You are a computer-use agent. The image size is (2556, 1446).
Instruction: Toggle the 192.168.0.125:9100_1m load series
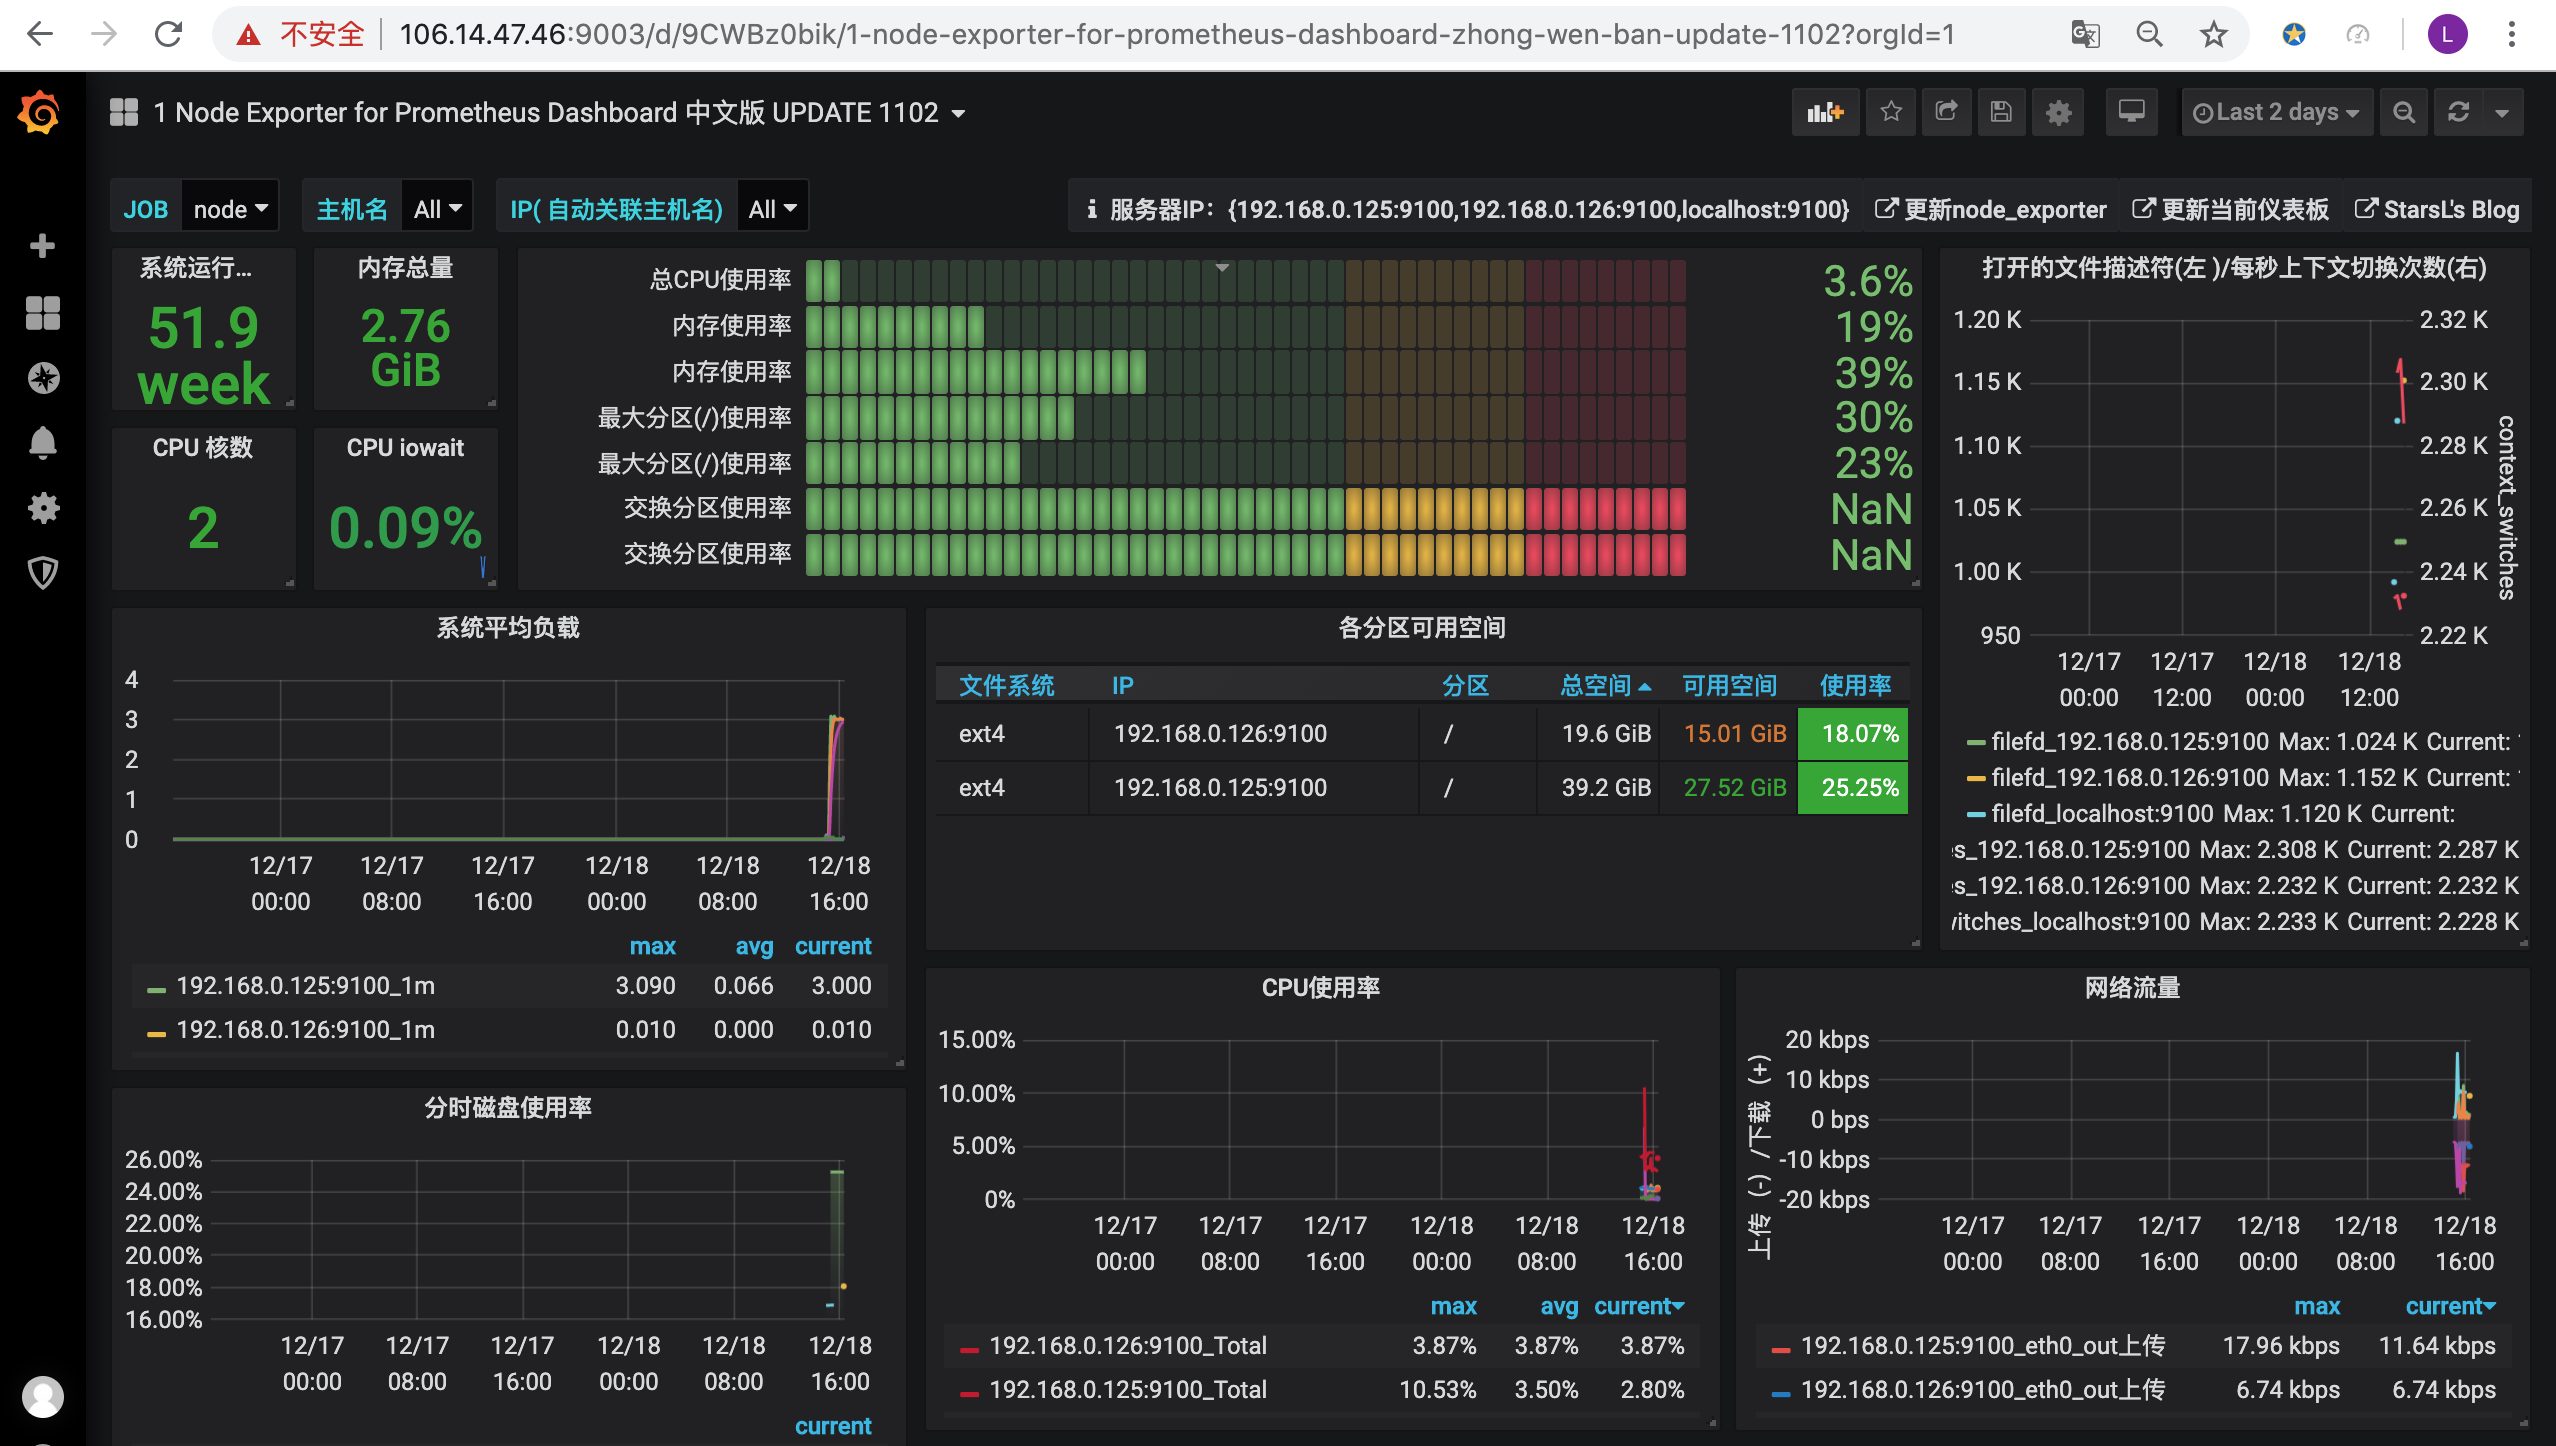[x=305, y=986]
